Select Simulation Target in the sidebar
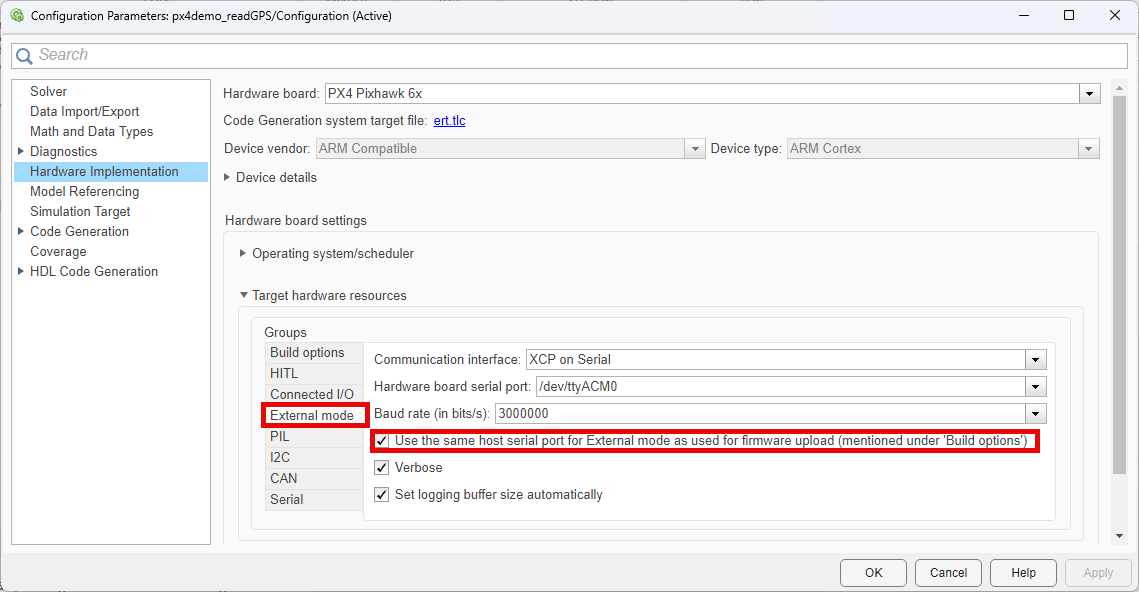The height and width of the screenshot is (592, 1139). pyautogui.click(x=80, y=211)
